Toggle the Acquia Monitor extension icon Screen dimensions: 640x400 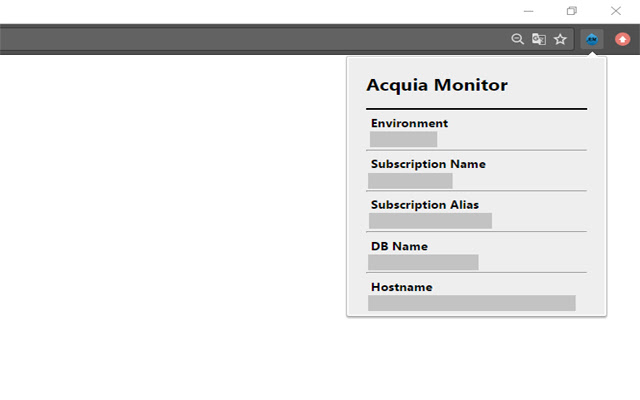pos(592,39)
